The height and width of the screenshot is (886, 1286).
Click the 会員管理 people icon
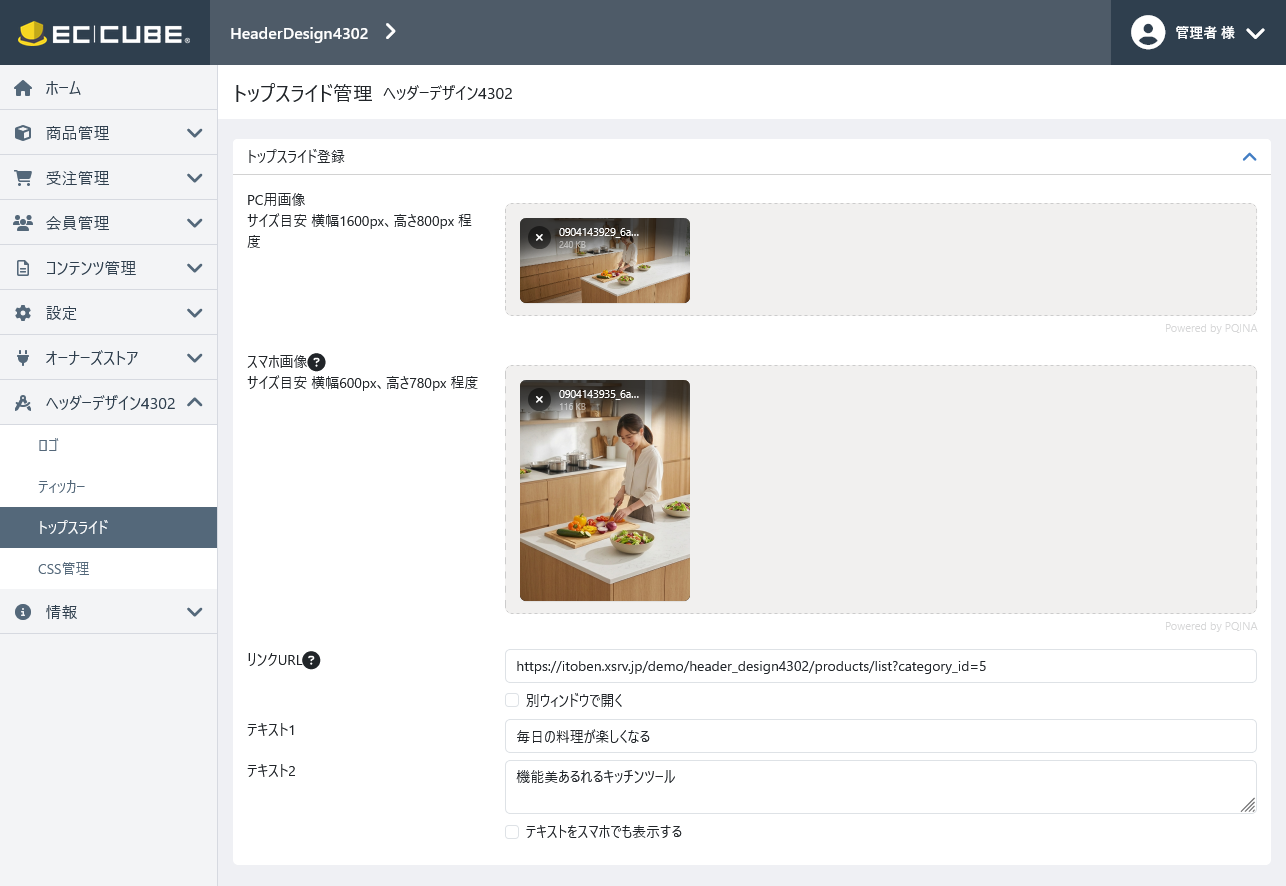(x=23, y=223)
